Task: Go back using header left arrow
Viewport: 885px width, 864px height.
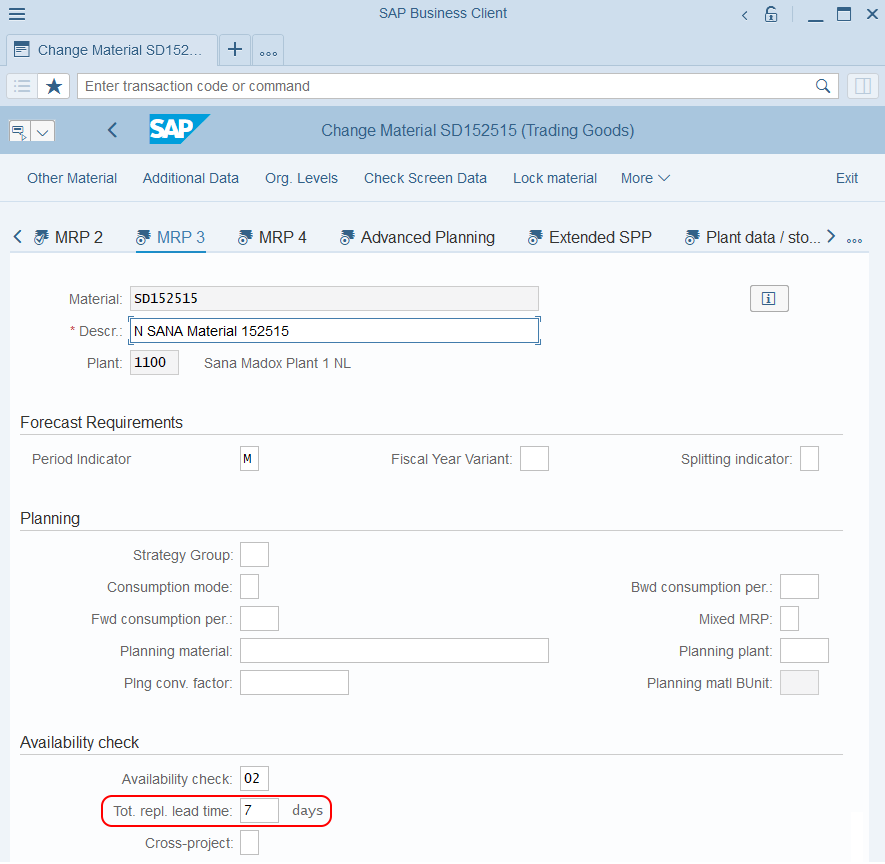Action: 112,130
